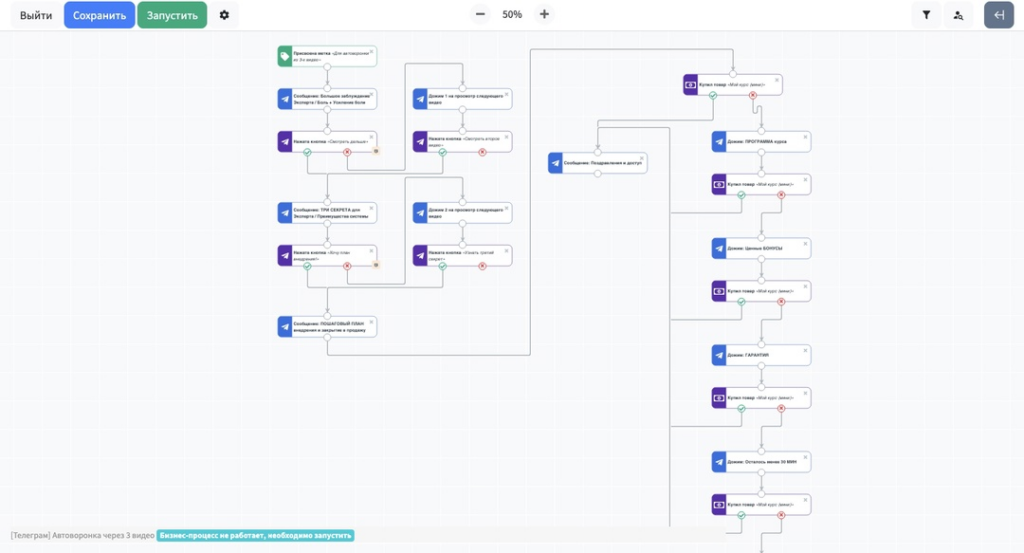
Task: Click the [Телеграм] Автоворонка через 3 видео title
Action: point(82,535)
